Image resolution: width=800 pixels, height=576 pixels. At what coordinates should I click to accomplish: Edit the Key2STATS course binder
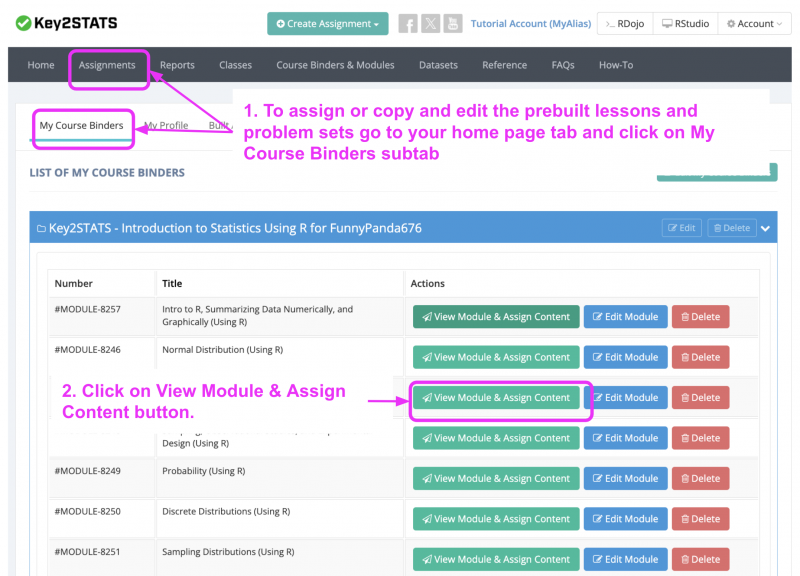(x=682, y=228)
